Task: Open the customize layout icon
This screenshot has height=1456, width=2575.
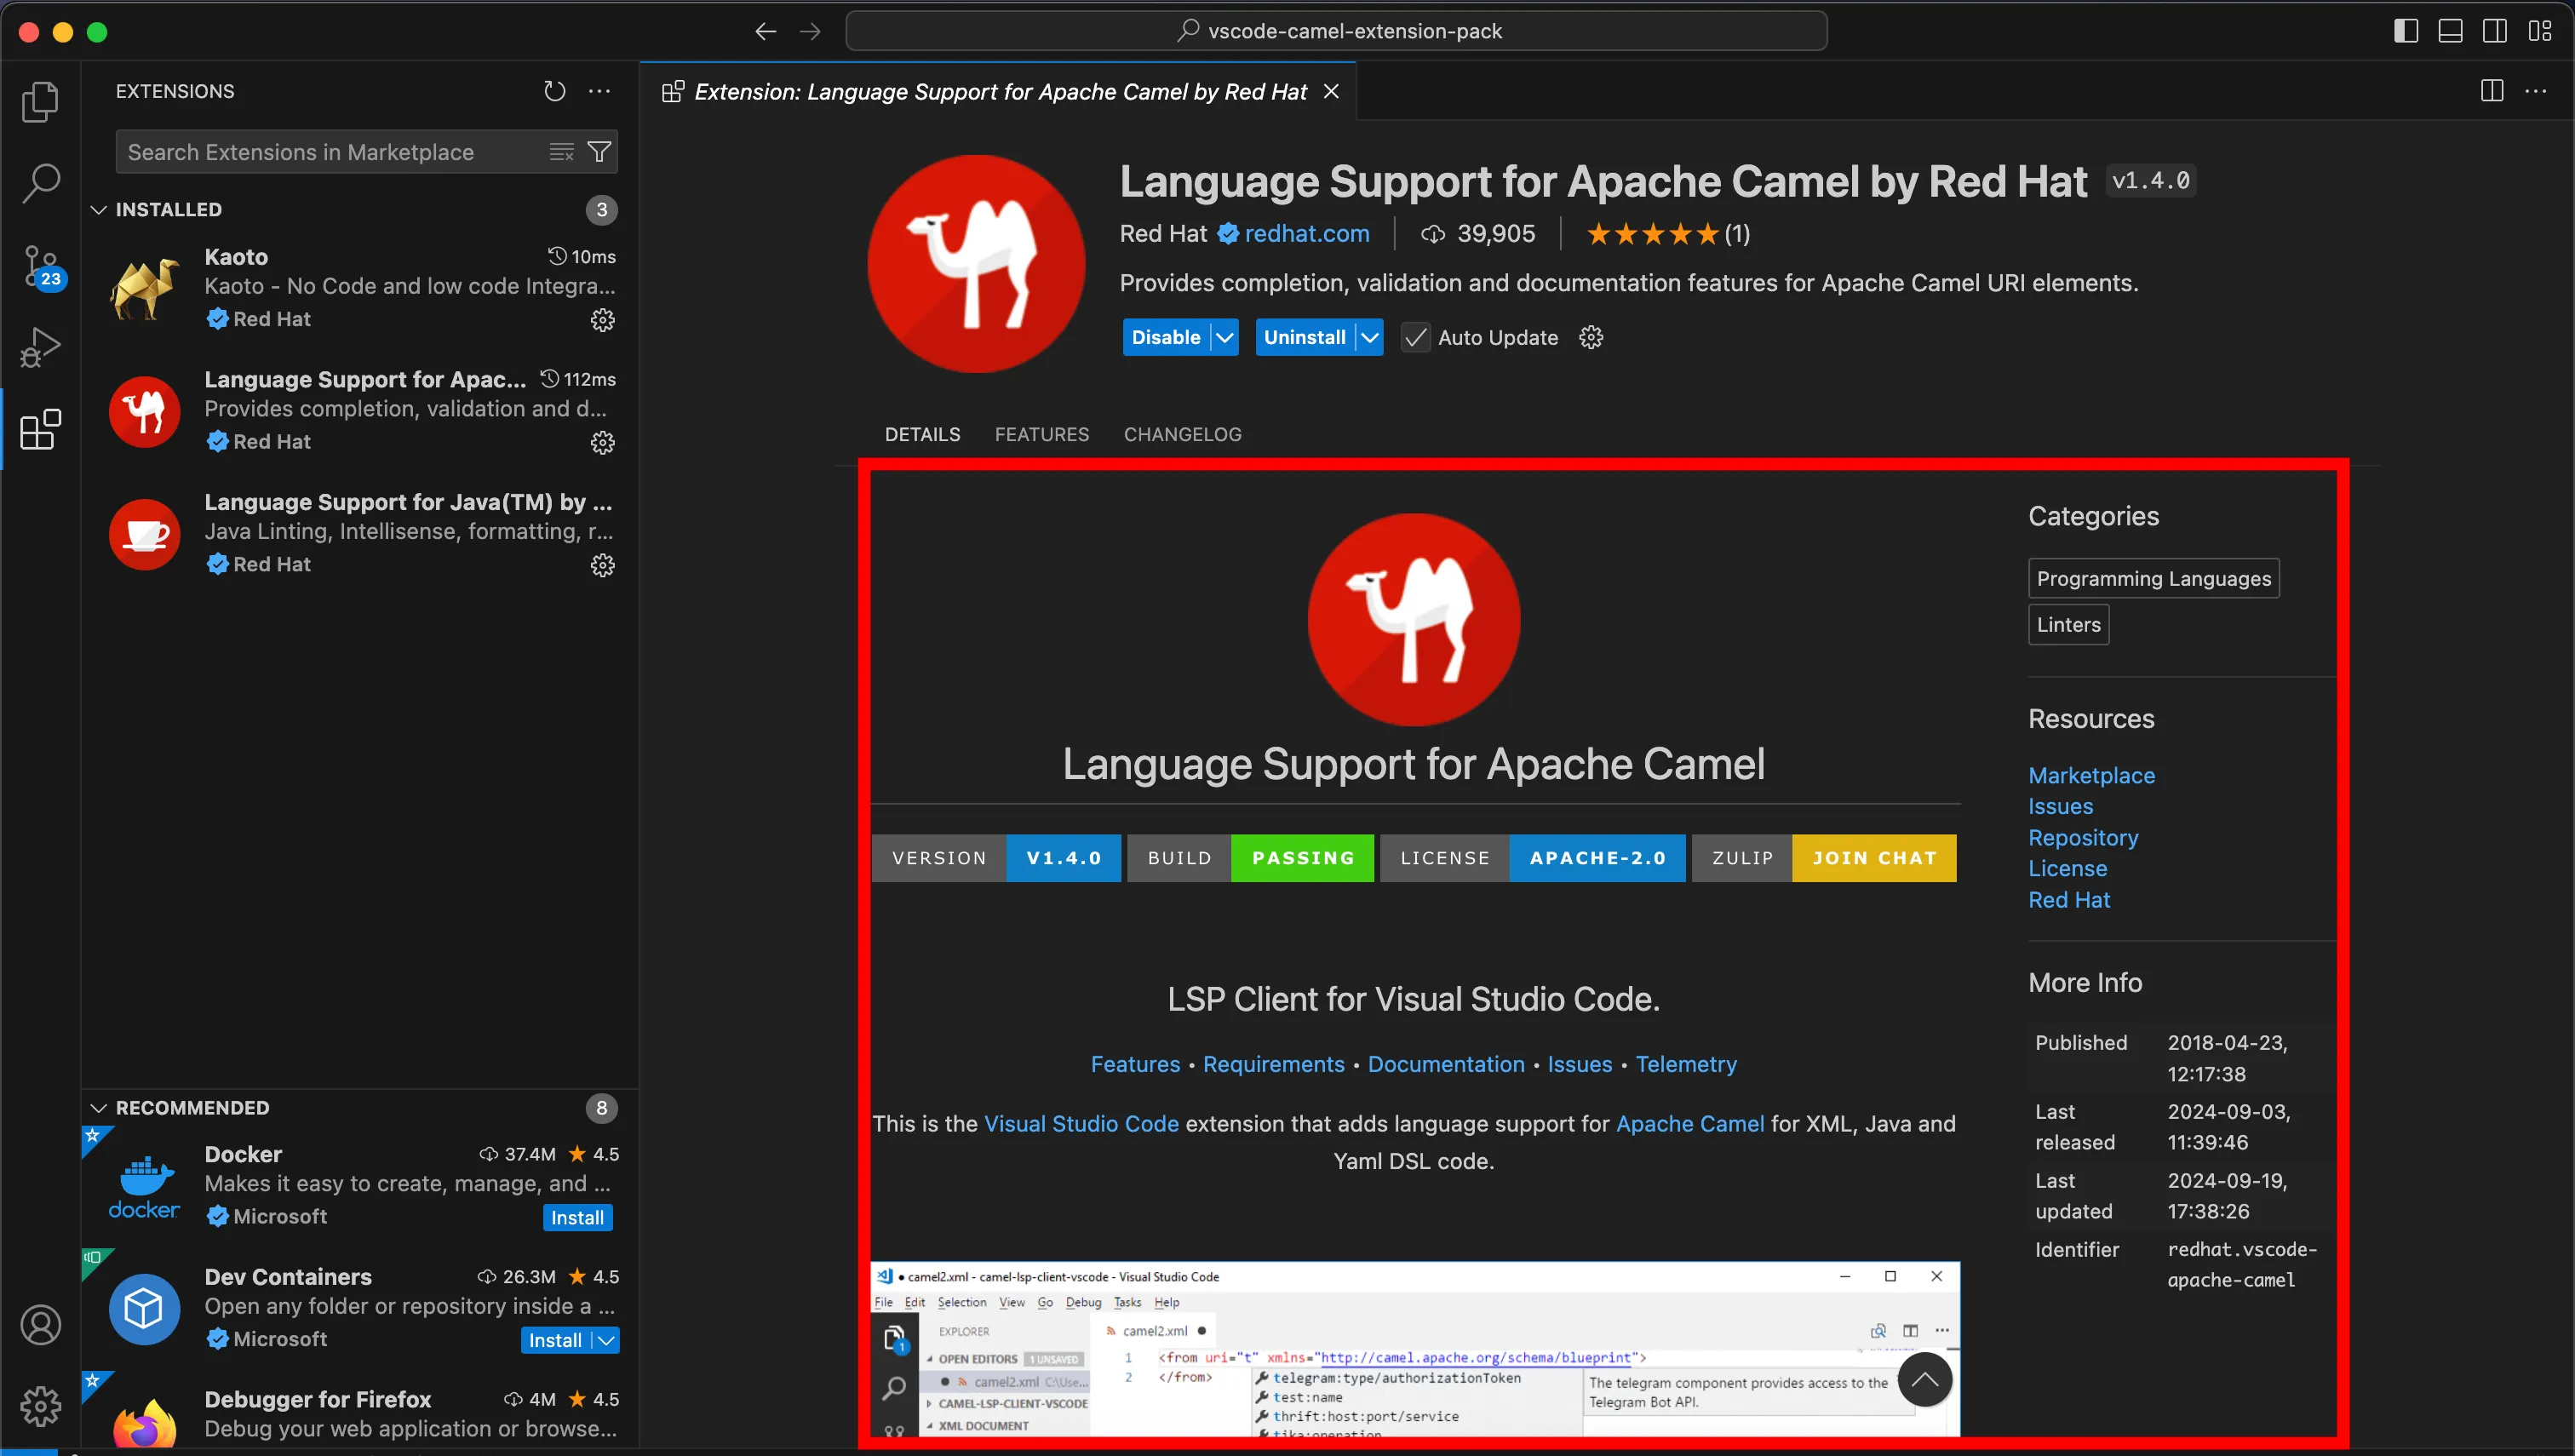Action: coord(2539,31)
